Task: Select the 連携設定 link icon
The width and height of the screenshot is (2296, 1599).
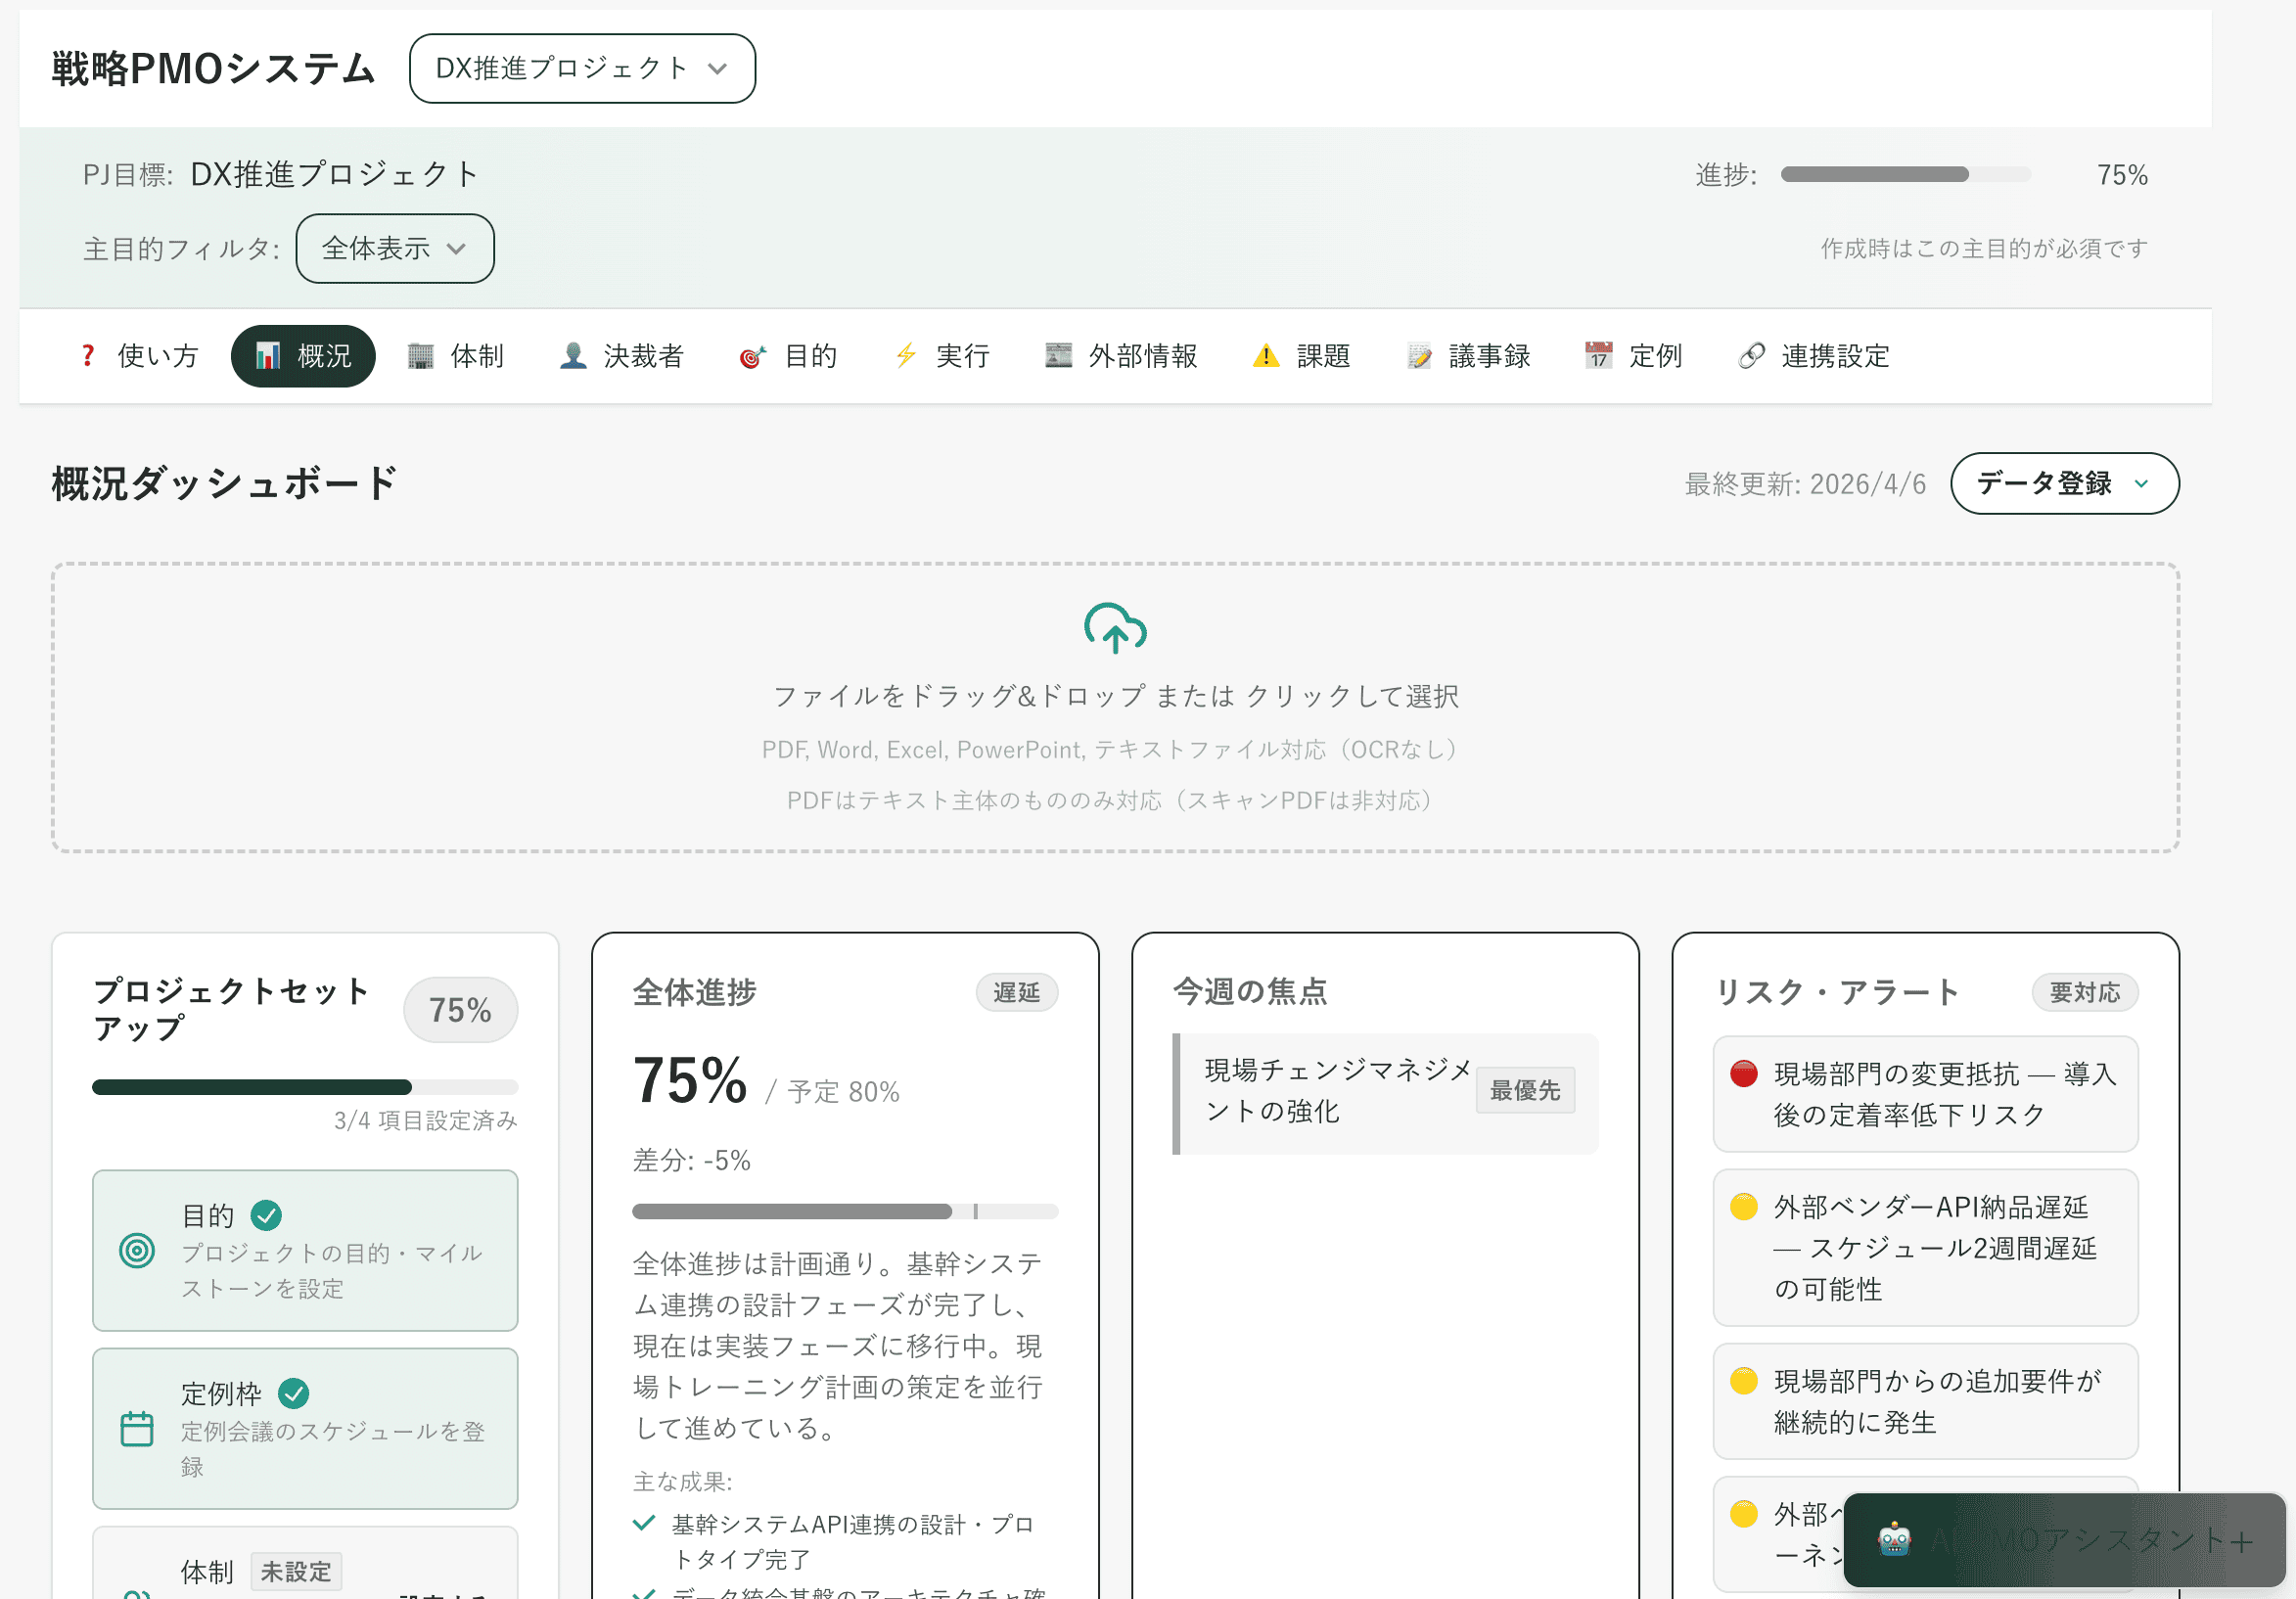Action: pyautogui.click(x=1751, y=356)
